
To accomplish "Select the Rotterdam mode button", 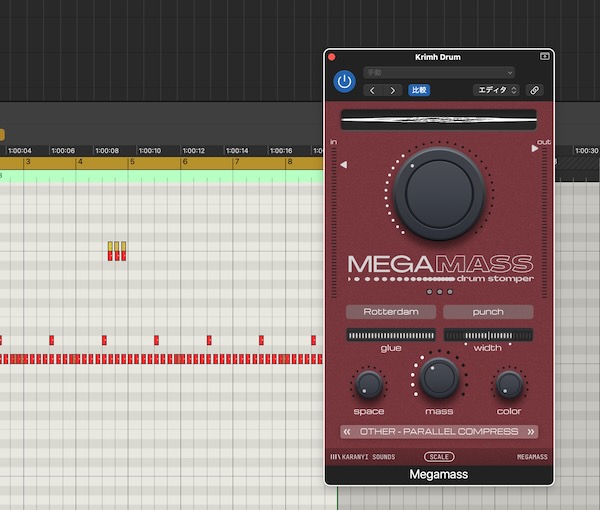I will [x=391, y=312].
